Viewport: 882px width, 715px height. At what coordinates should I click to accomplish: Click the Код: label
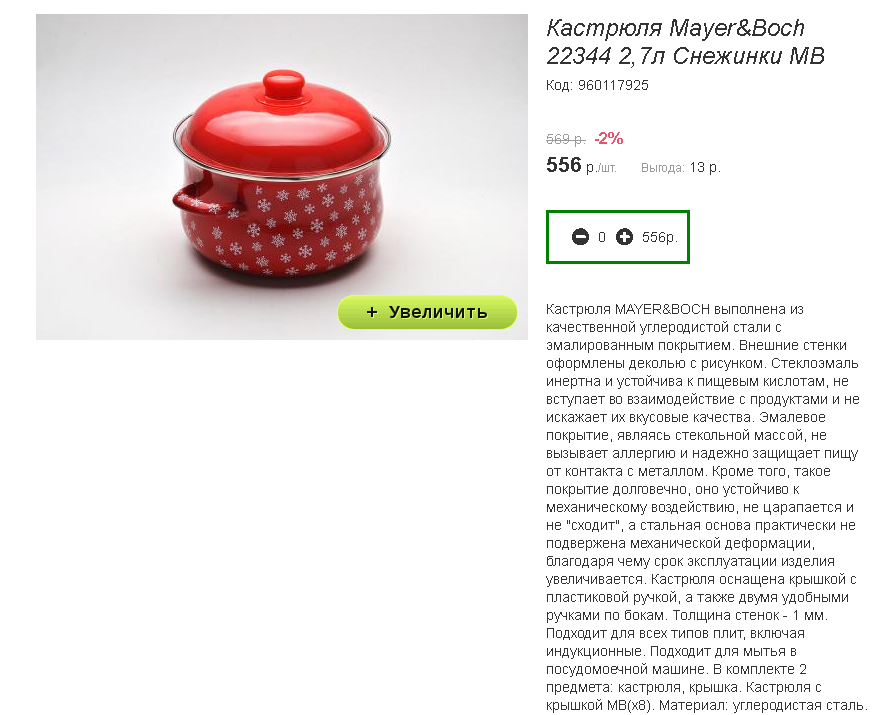tap(560, 86)
